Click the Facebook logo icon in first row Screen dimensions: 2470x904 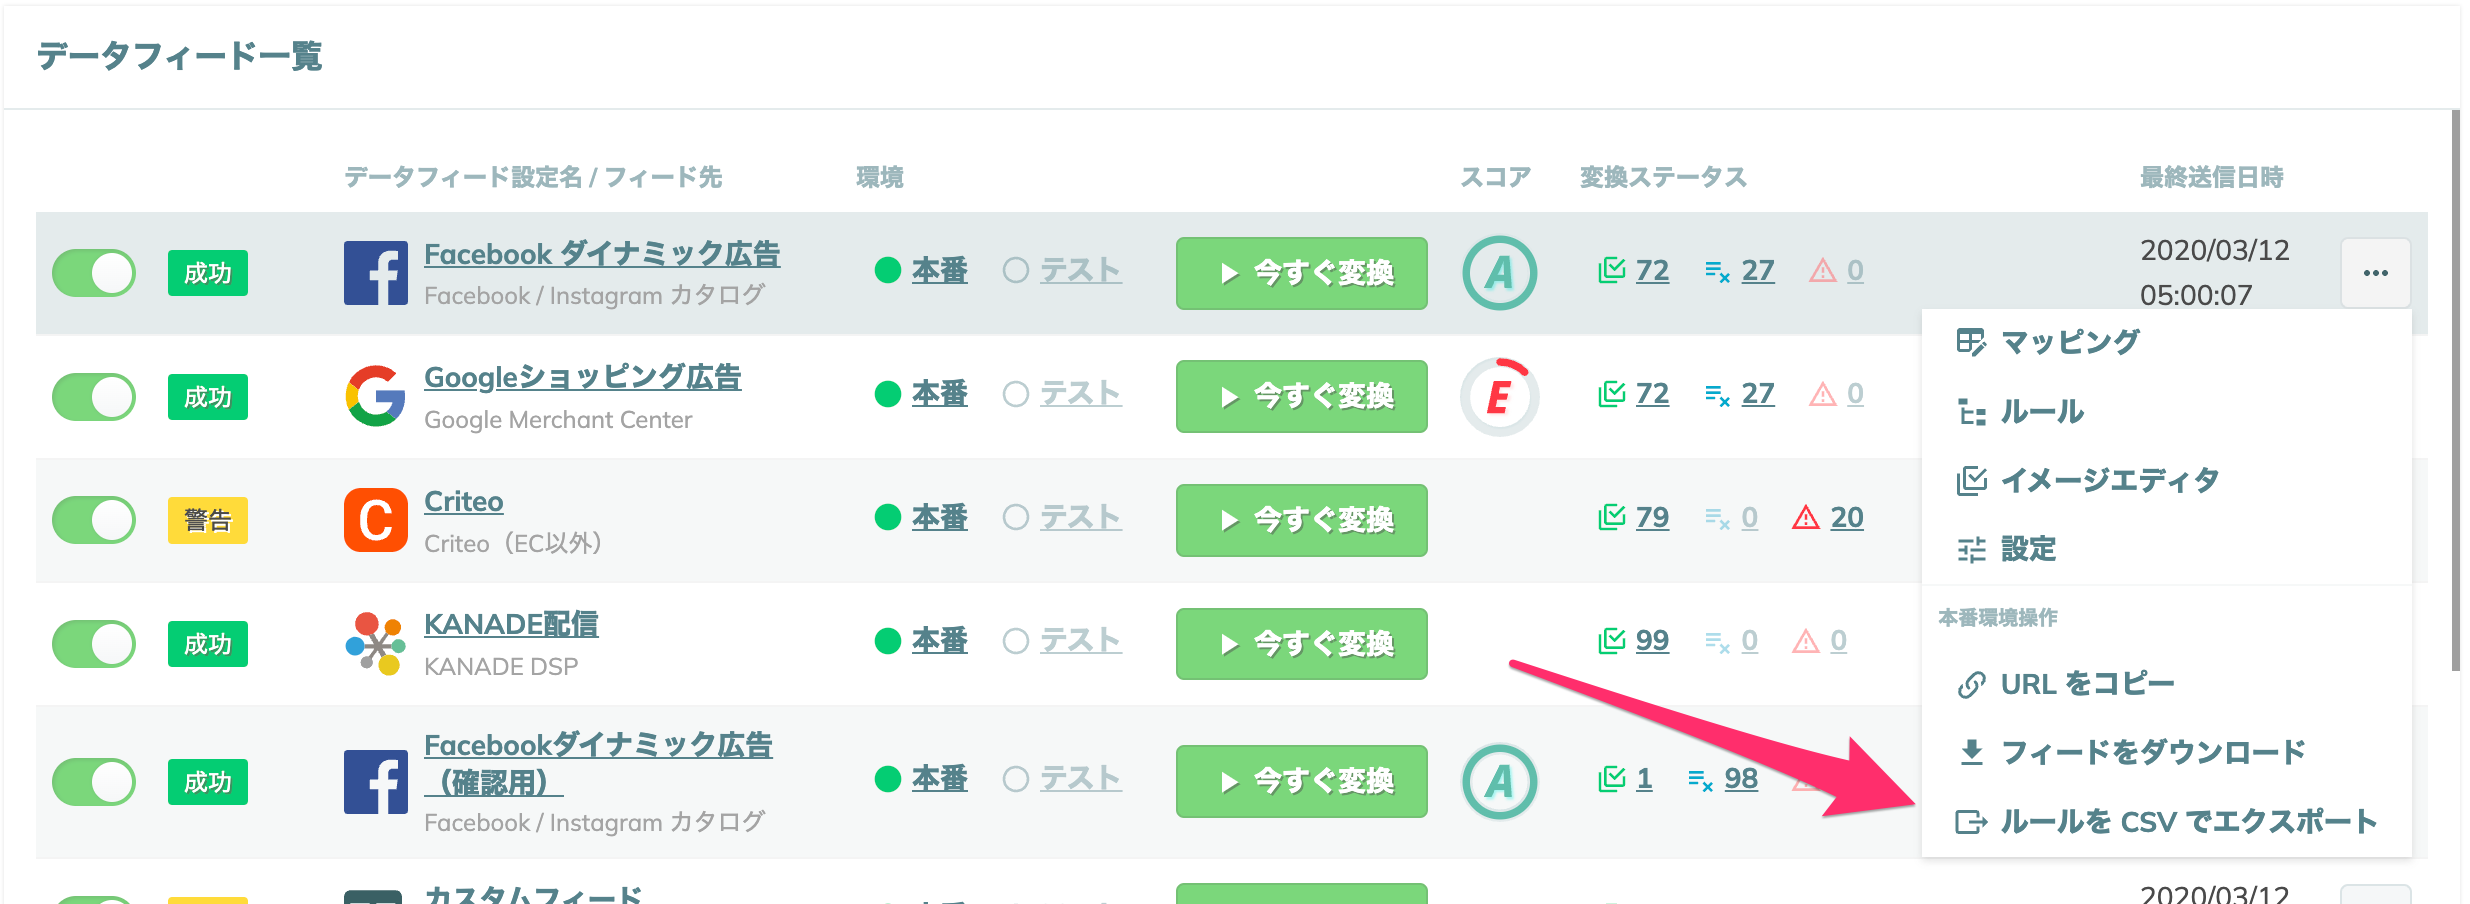(375, 273)
